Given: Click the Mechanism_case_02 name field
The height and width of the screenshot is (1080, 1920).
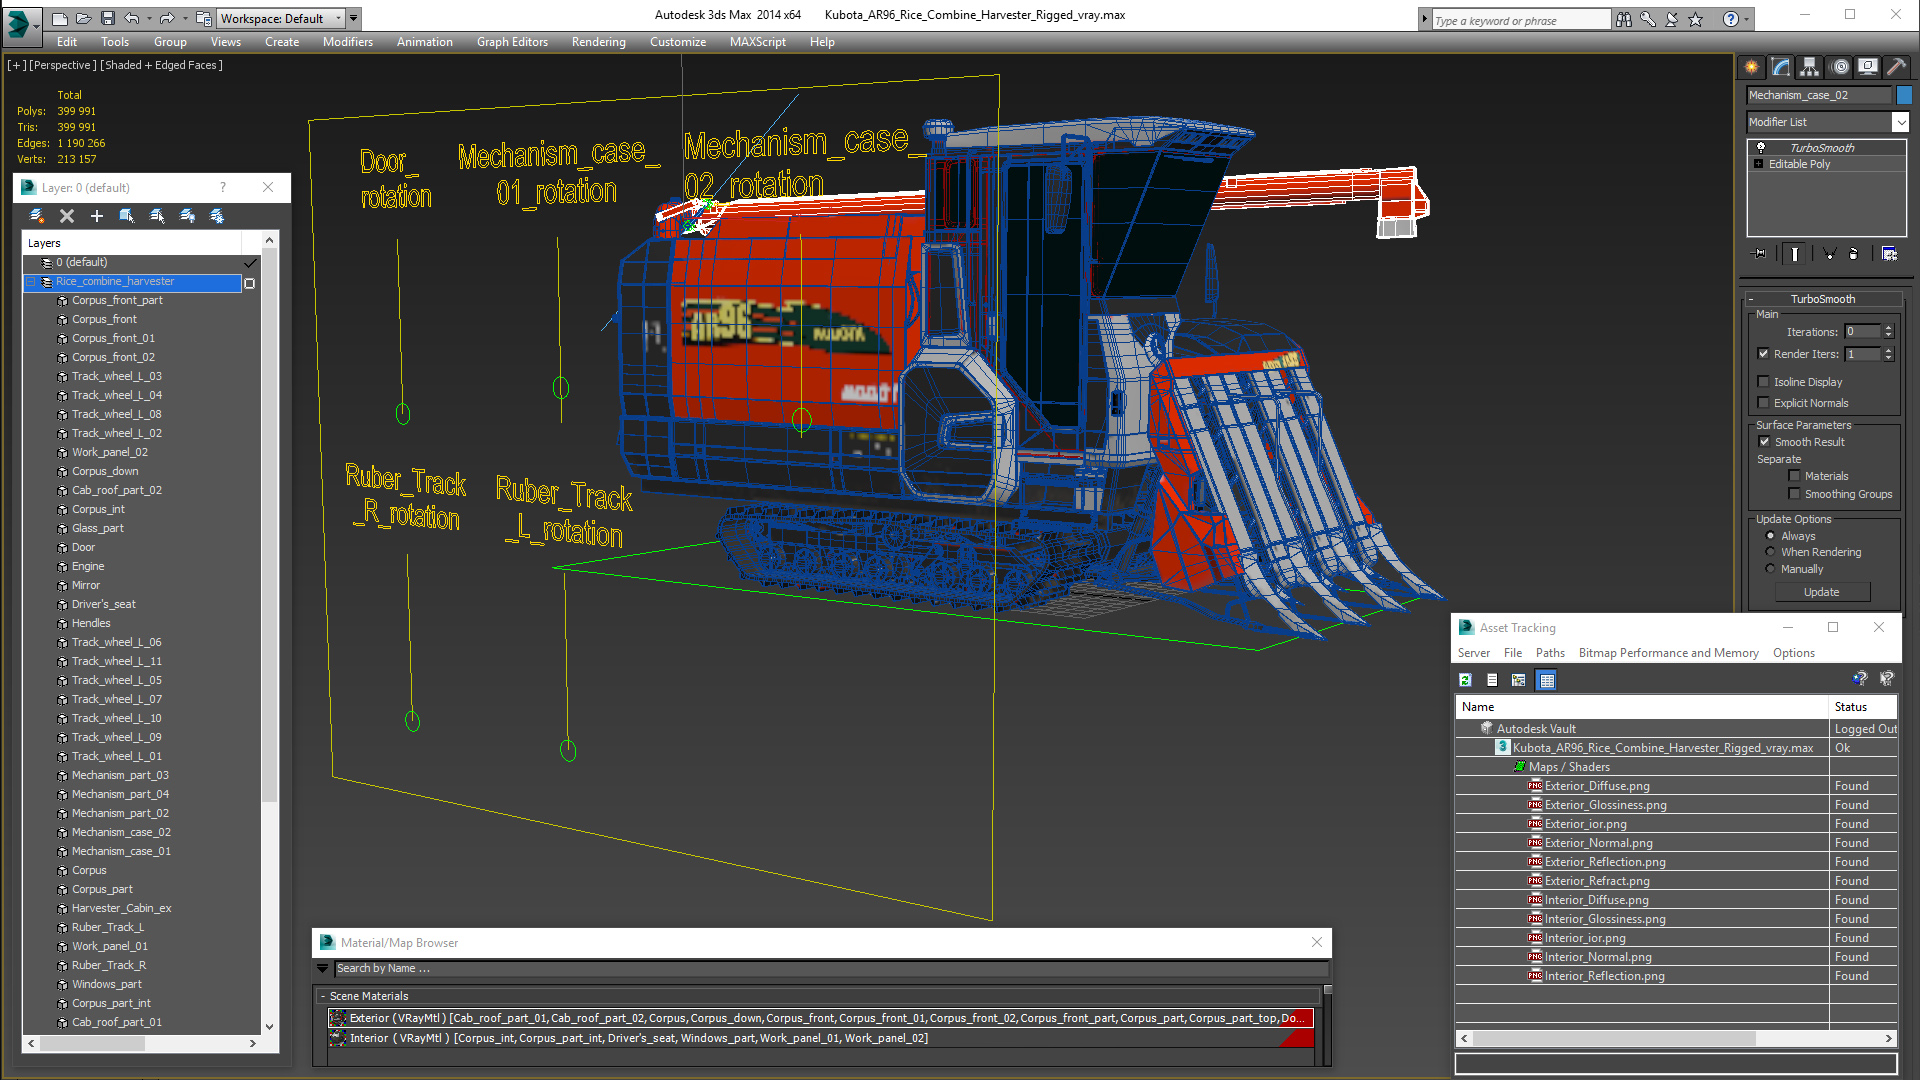Looking at the screenshot, I should (x=1819, y=95).
